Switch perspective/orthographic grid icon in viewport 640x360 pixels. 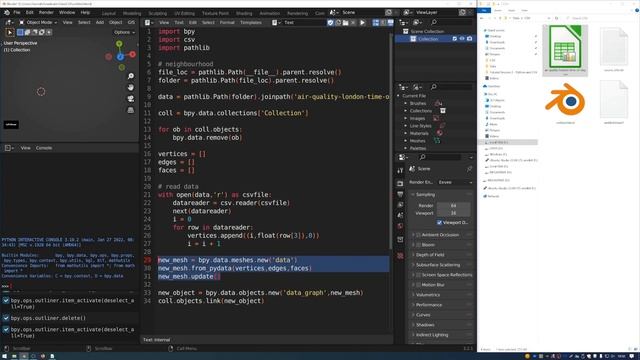tap(131, 110)
